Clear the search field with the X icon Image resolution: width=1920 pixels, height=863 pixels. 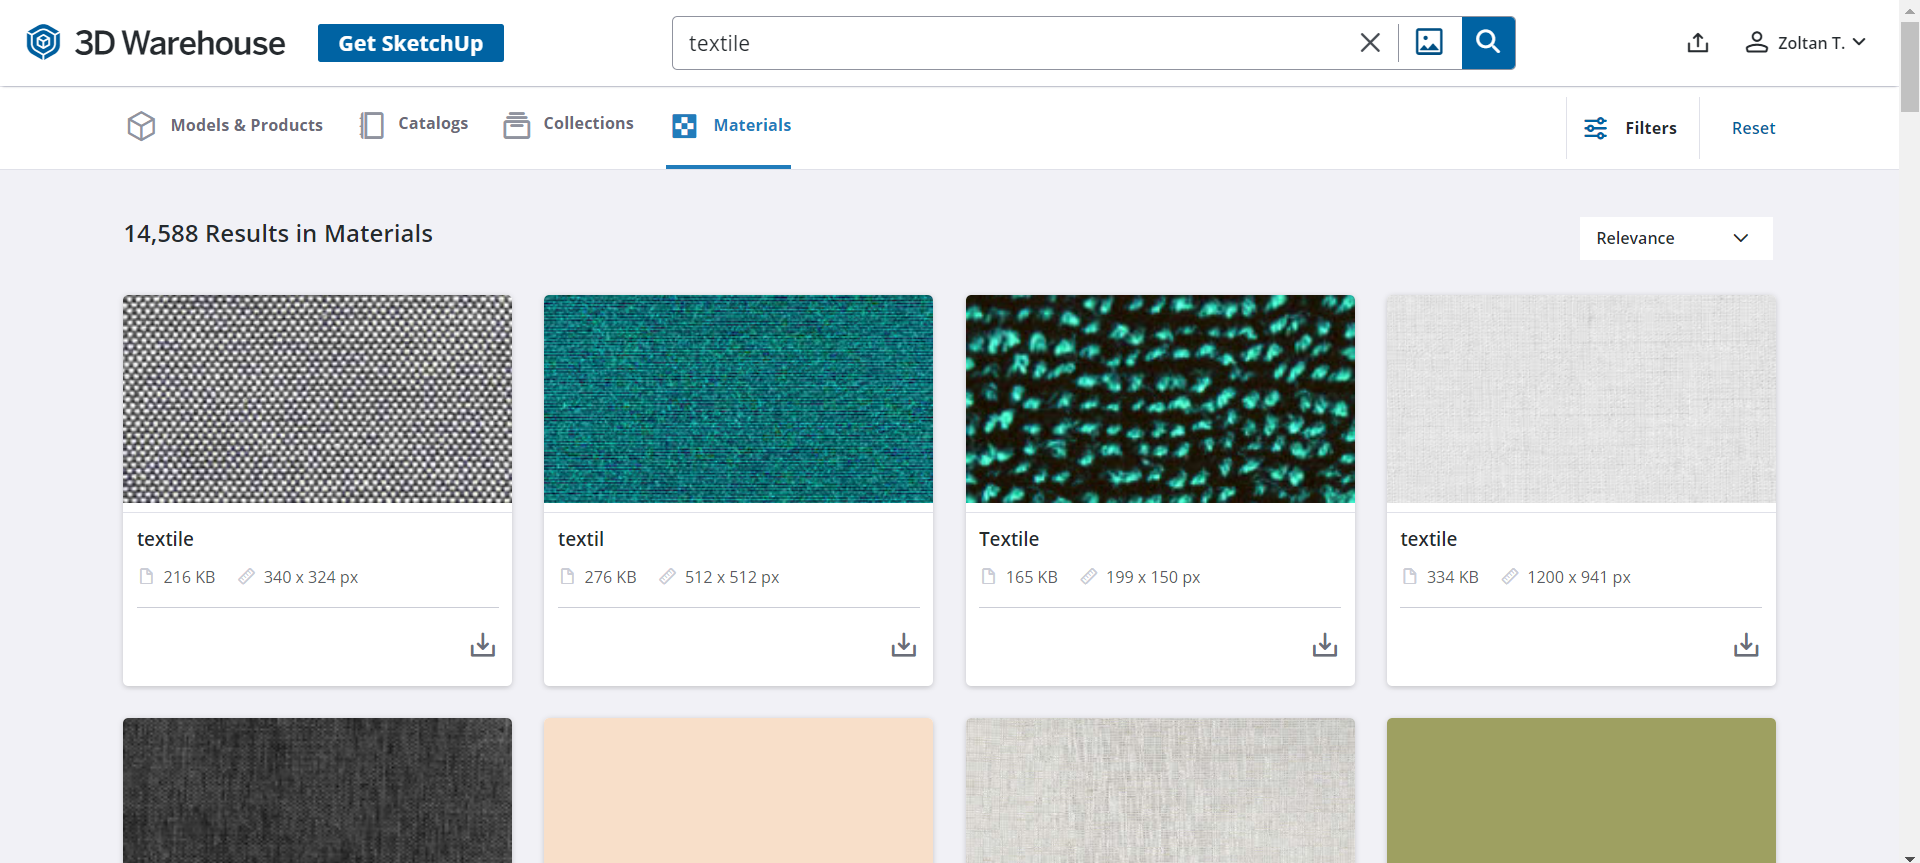click(1370, 43)
